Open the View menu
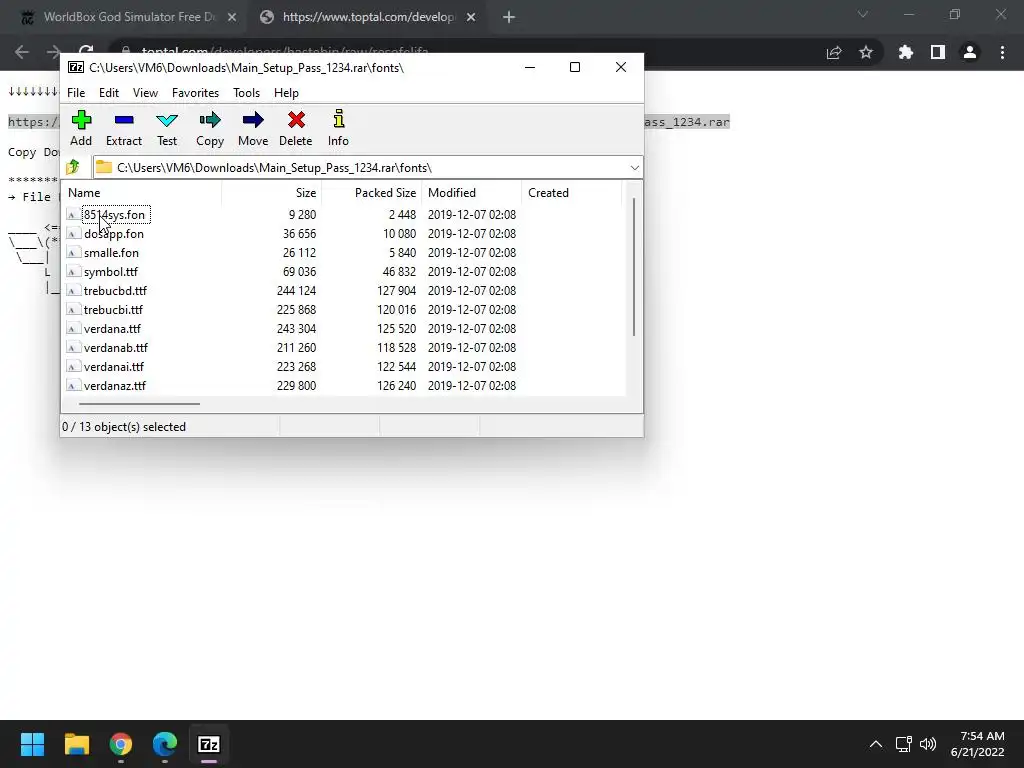The height and width of the screenshot is (768, 1024). click(145, 93)
